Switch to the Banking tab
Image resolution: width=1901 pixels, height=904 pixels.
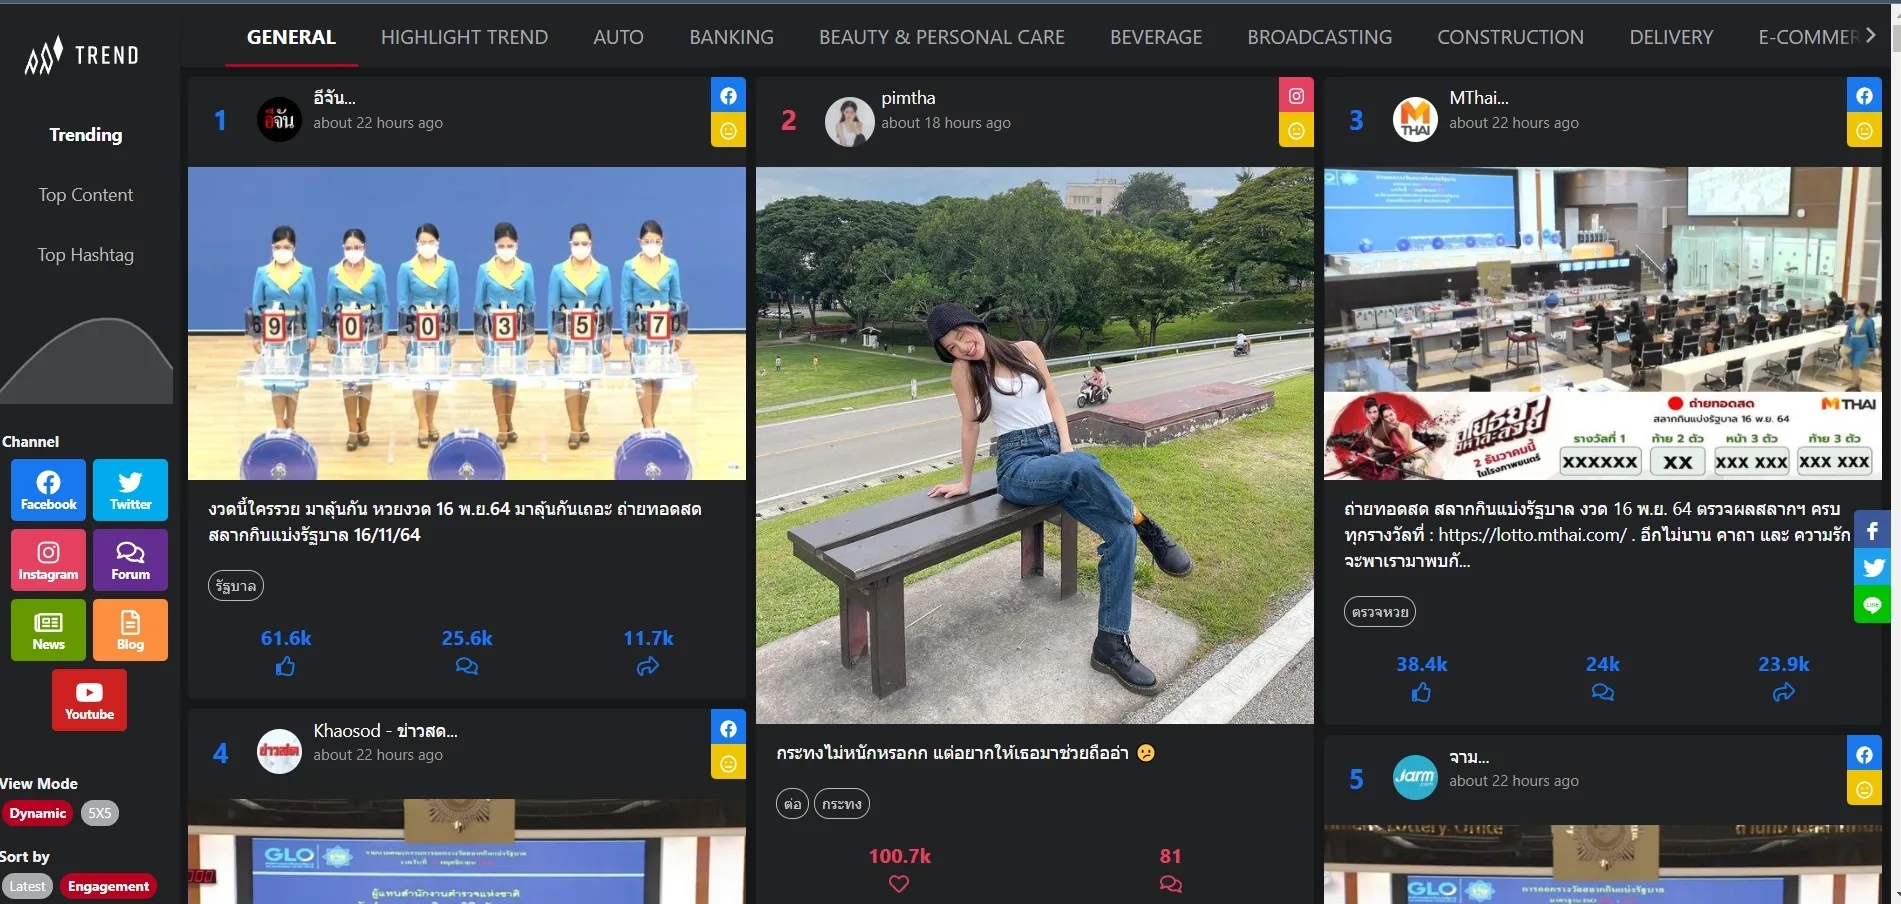731,37
